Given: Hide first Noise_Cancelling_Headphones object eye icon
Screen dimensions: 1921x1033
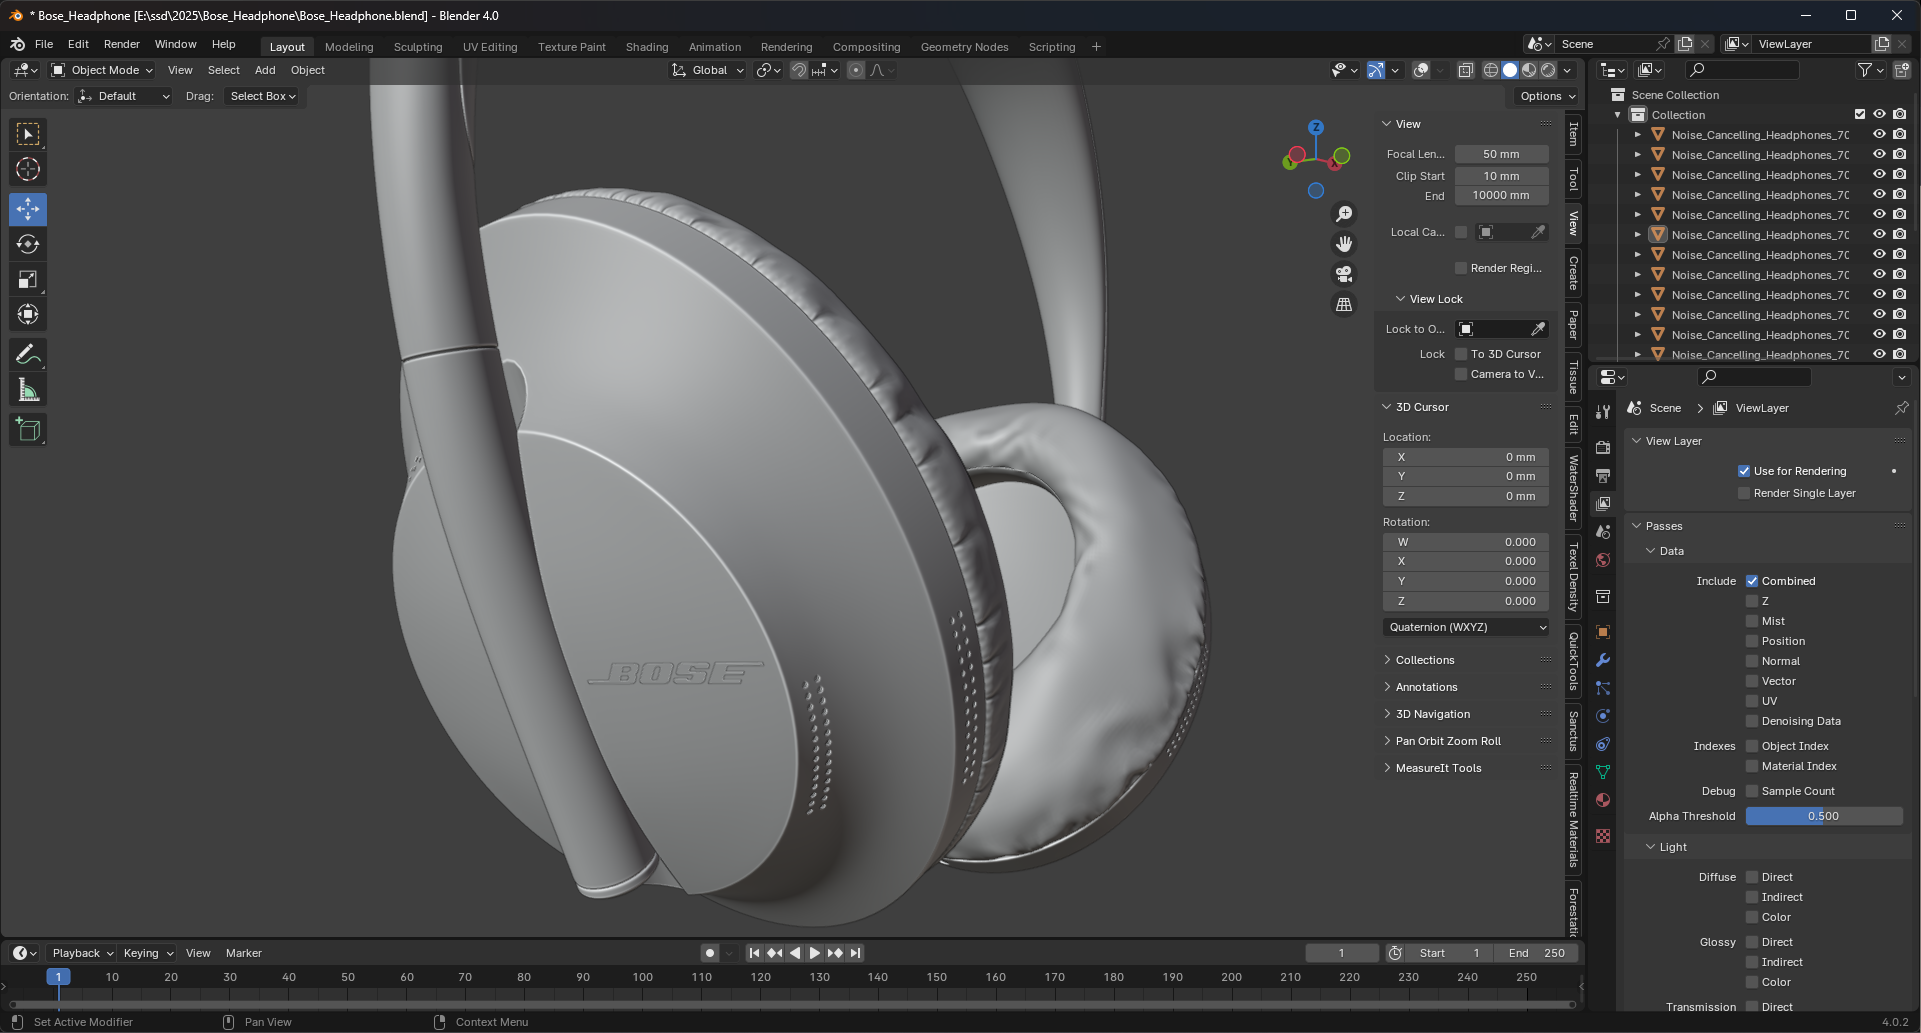Looking at the screenshot, I should click(x=1879, y=134).
